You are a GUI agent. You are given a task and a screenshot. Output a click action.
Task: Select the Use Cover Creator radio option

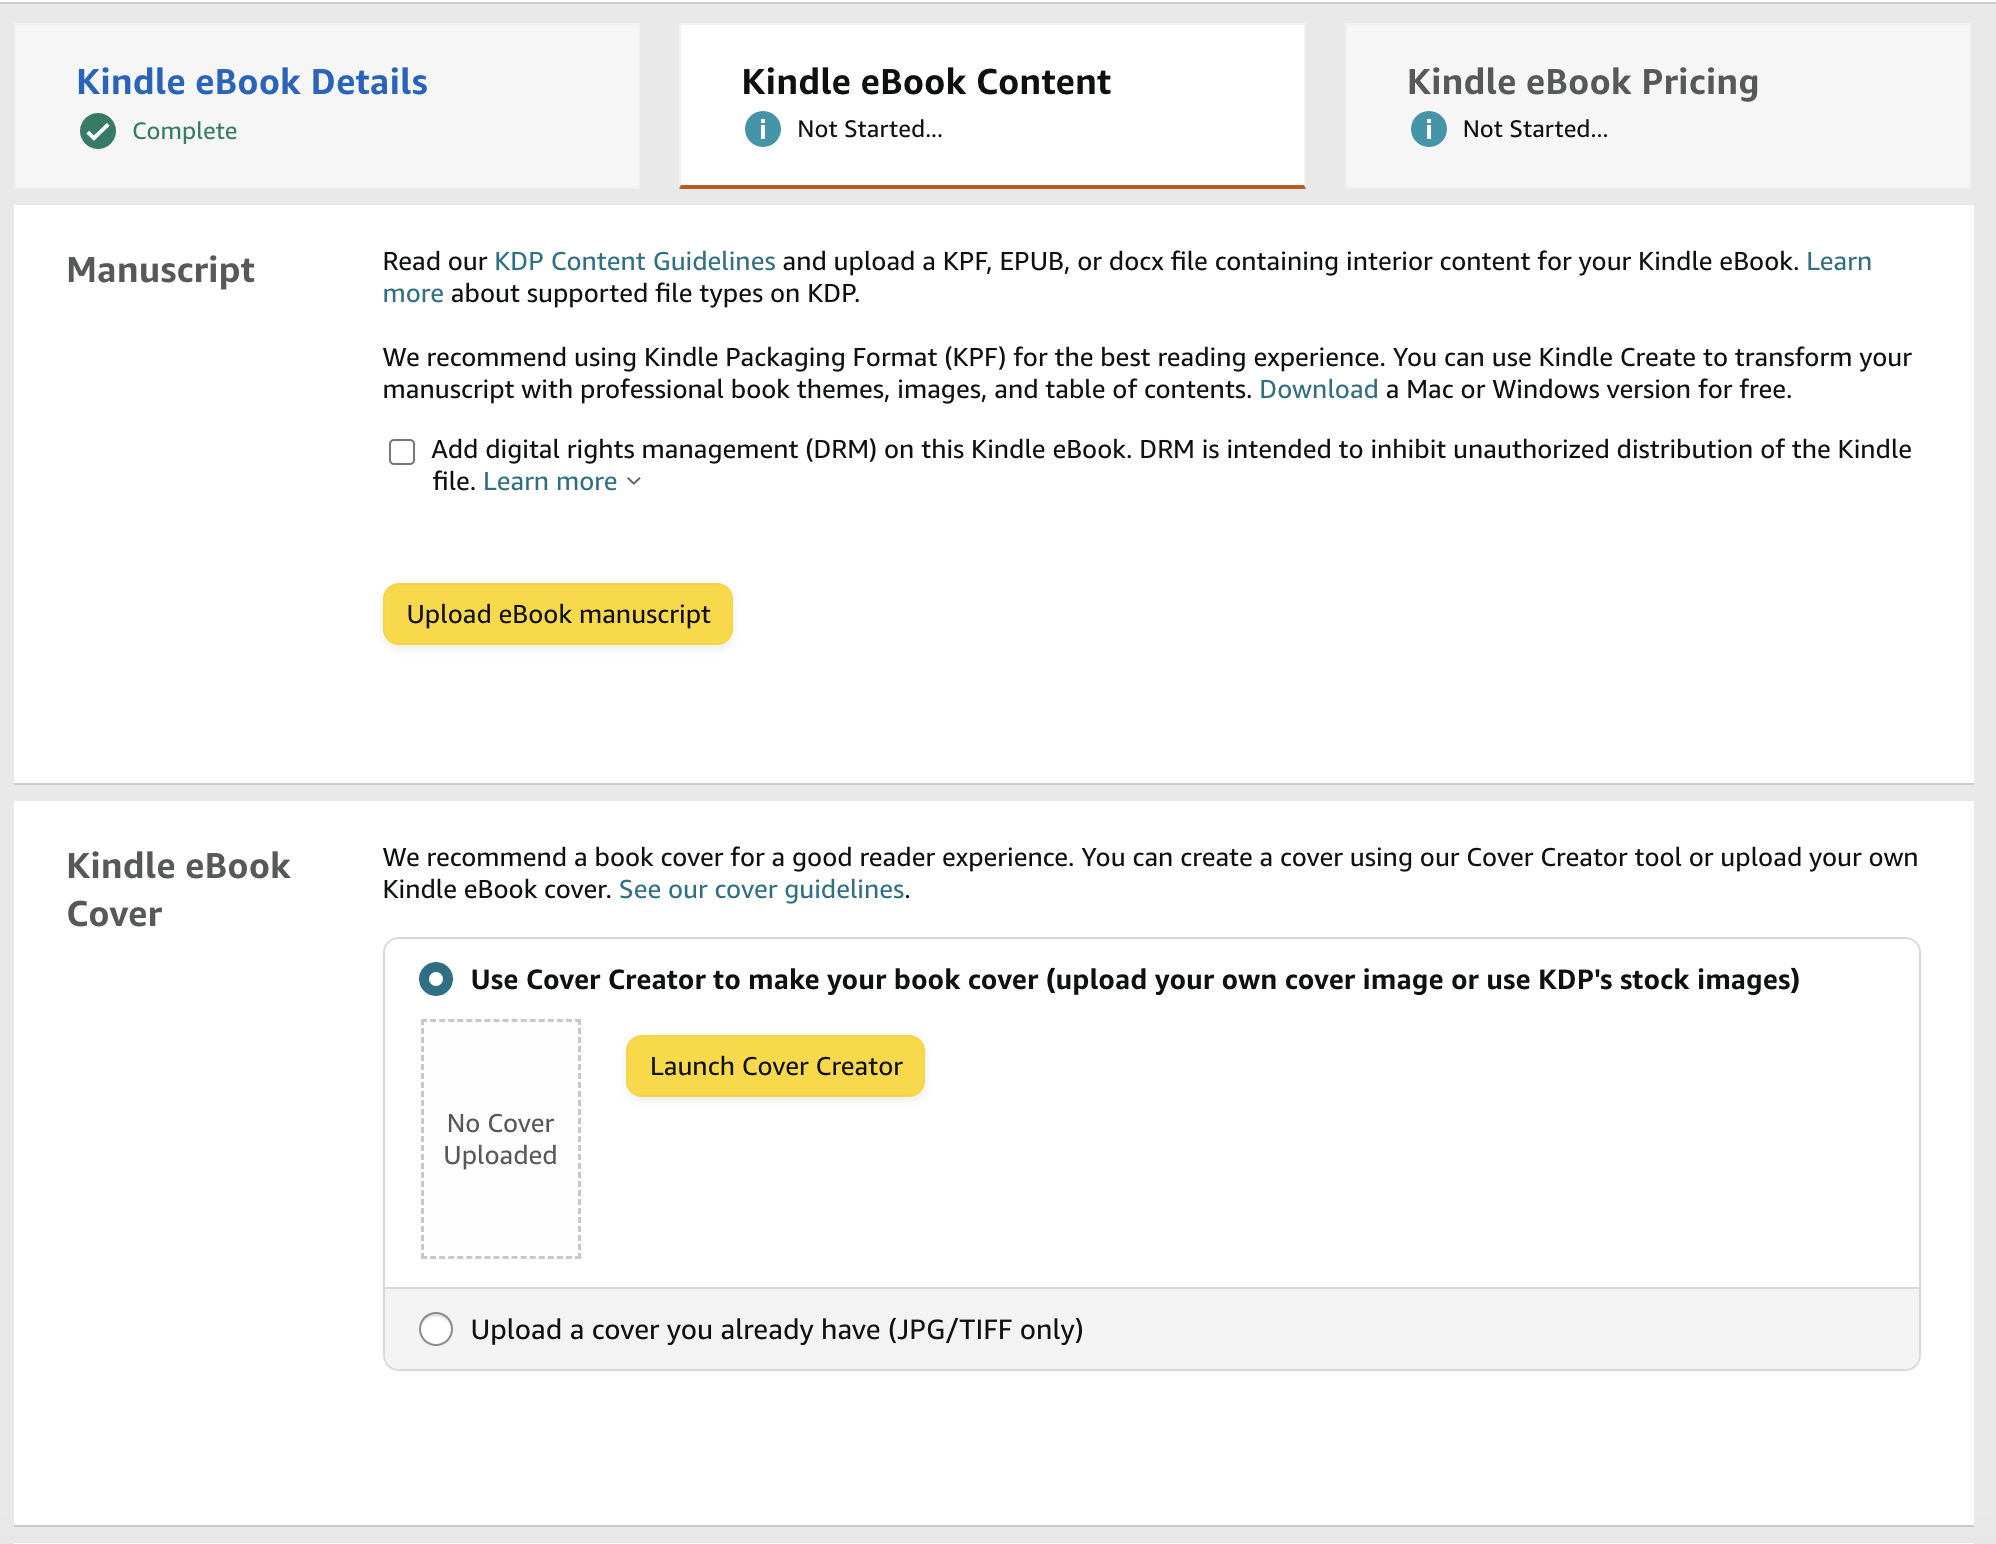(x=436, y=979)
